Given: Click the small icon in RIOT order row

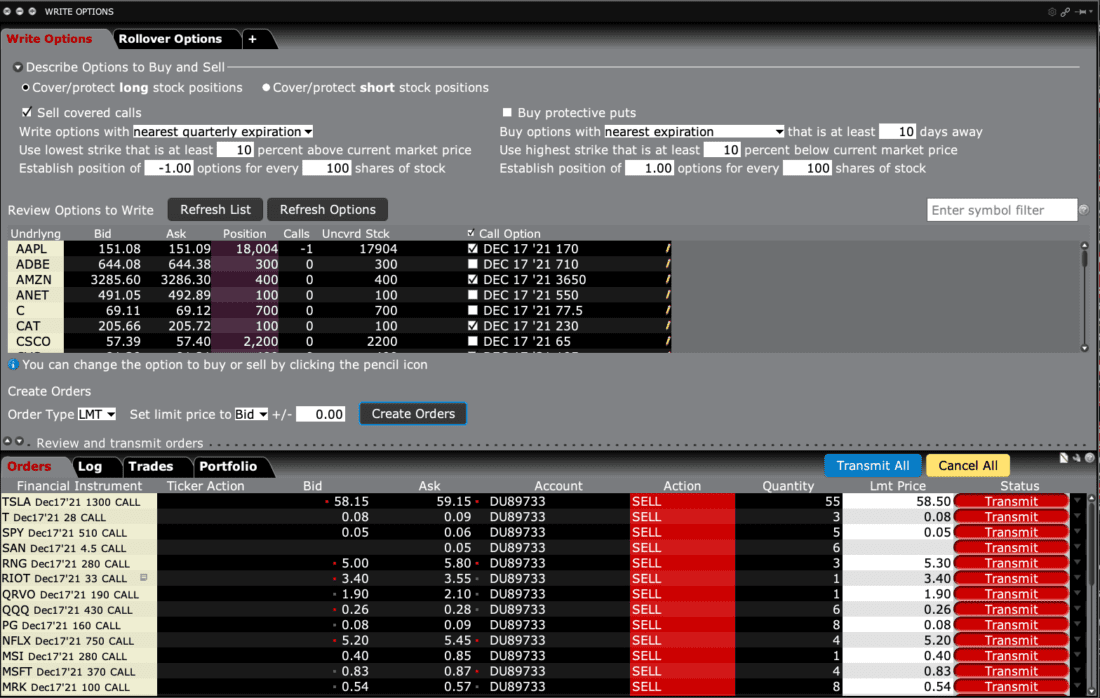Looking at the screenshot, I should (144, 578).
